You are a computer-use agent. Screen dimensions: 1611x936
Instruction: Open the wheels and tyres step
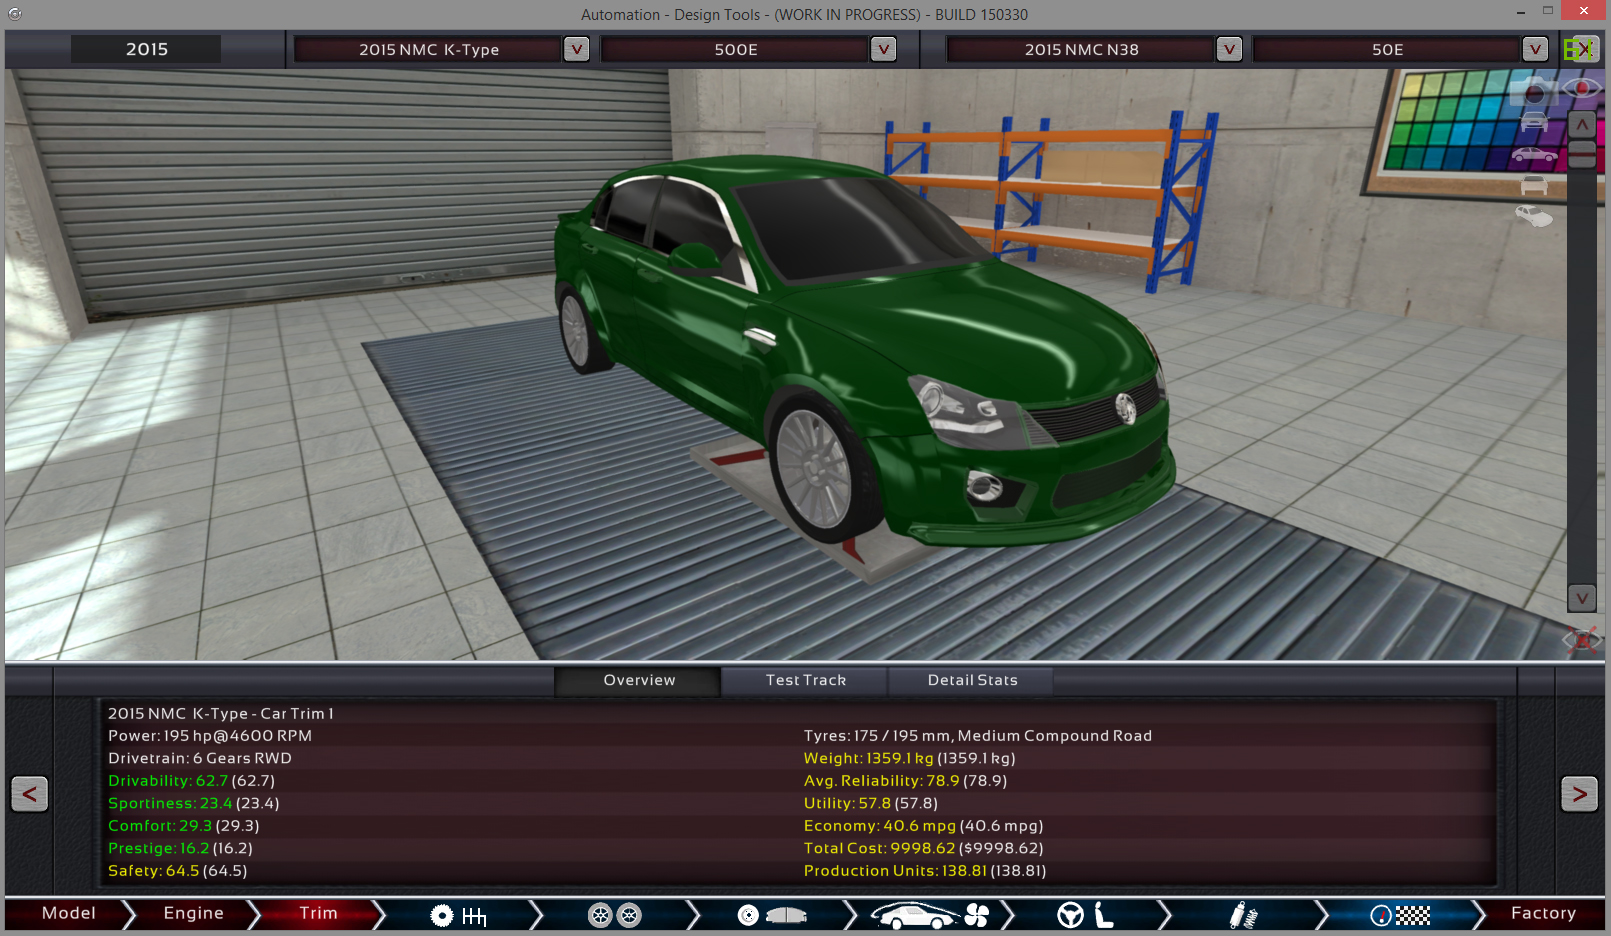pyautogui.click(x=614, y=915)
